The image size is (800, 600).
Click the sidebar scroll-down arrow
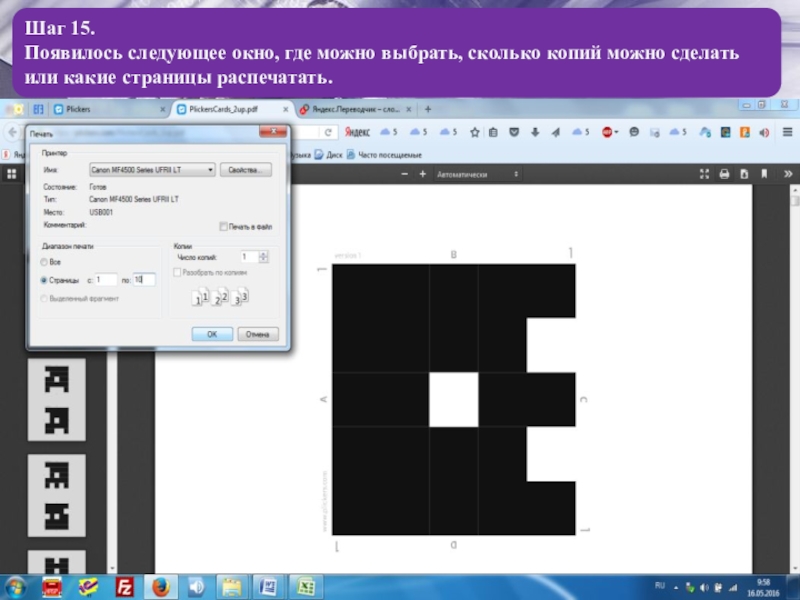[x=112, y=569]
